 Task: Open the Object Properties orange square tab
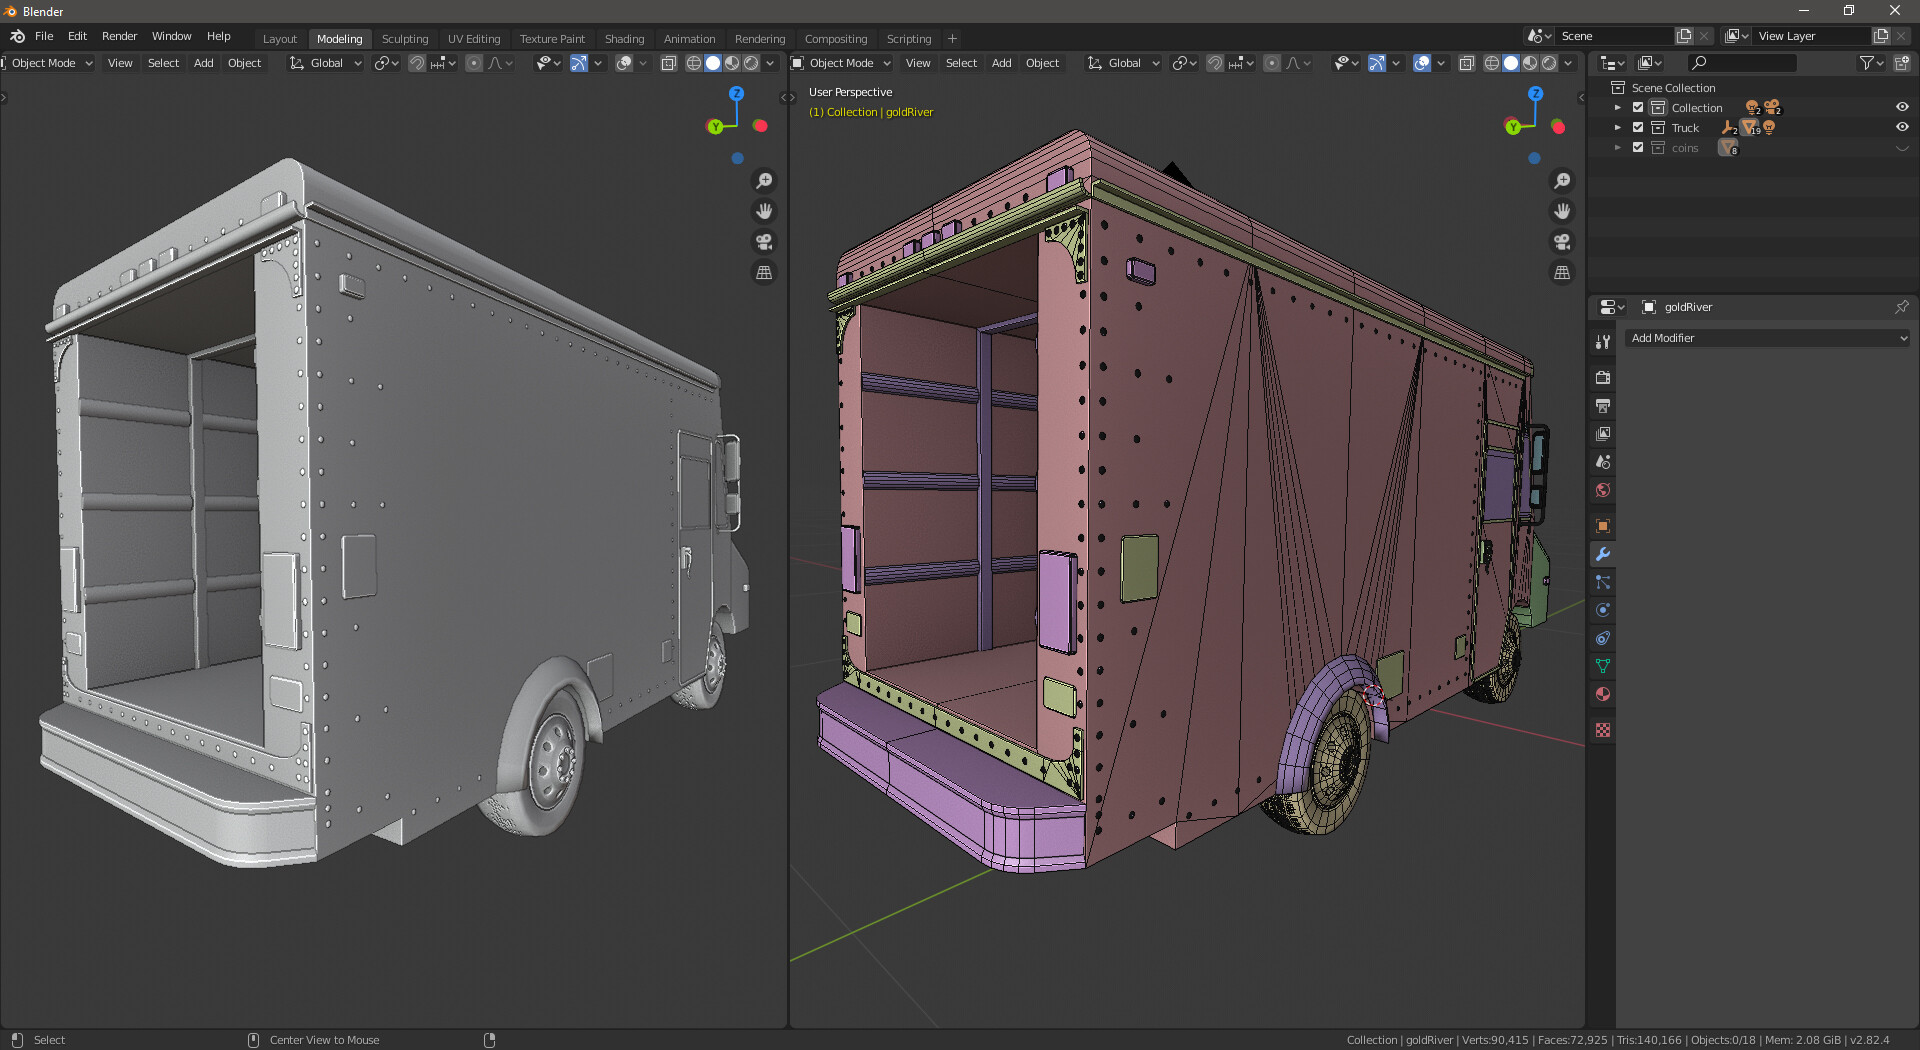click(x=1602, y=526)
